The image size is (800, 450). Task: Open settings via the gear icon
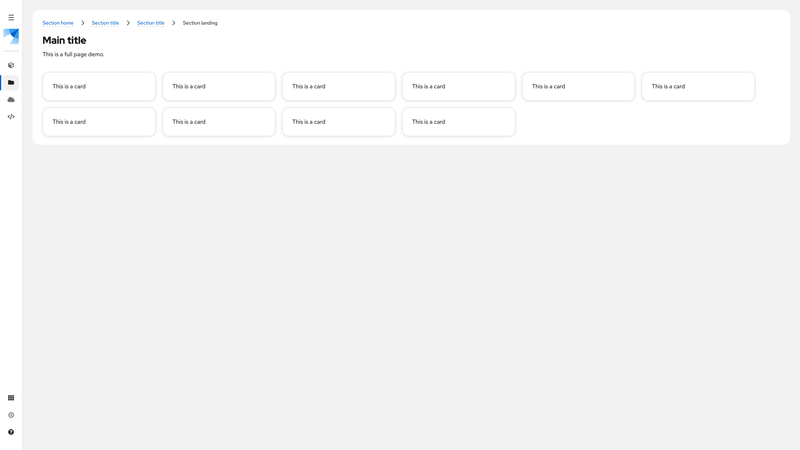click(11, 415)
